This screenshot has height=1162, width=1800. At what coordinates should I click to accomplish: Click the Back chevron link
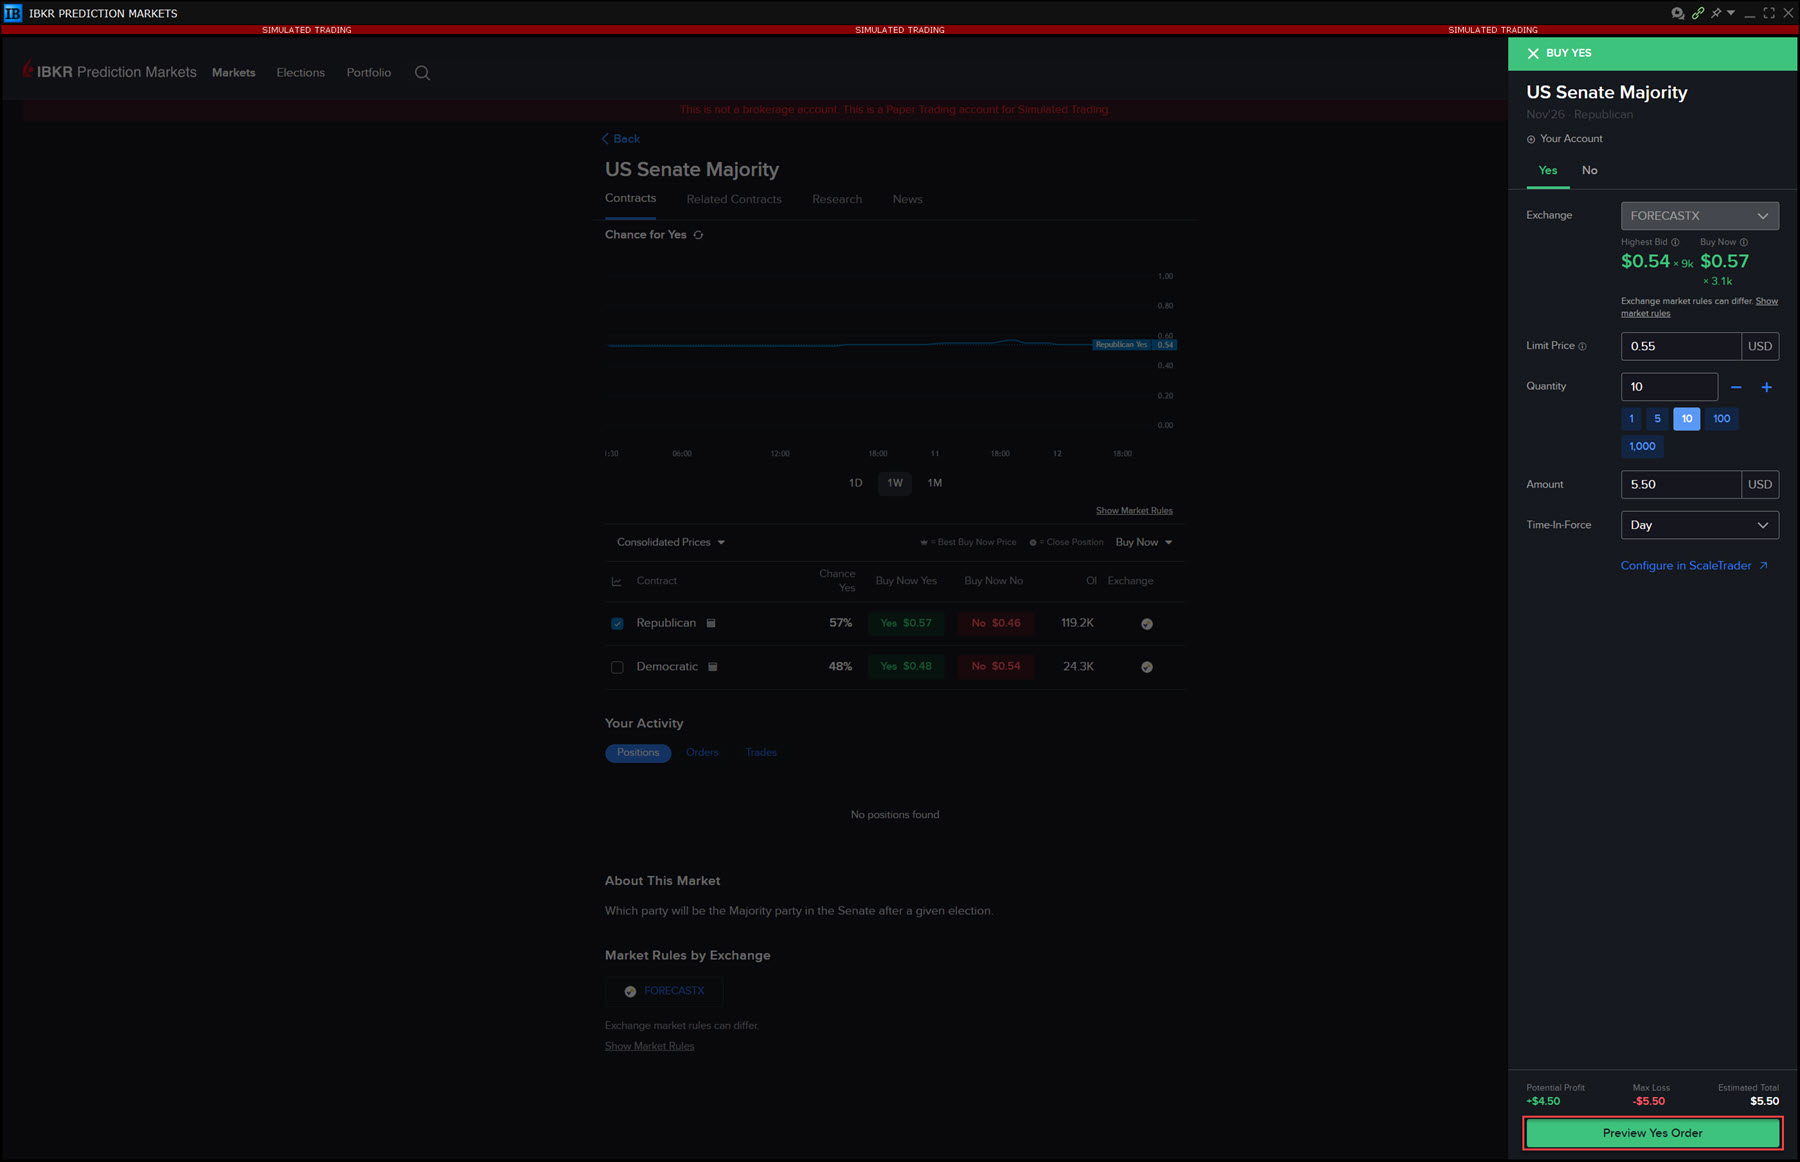tap(621, 139)
